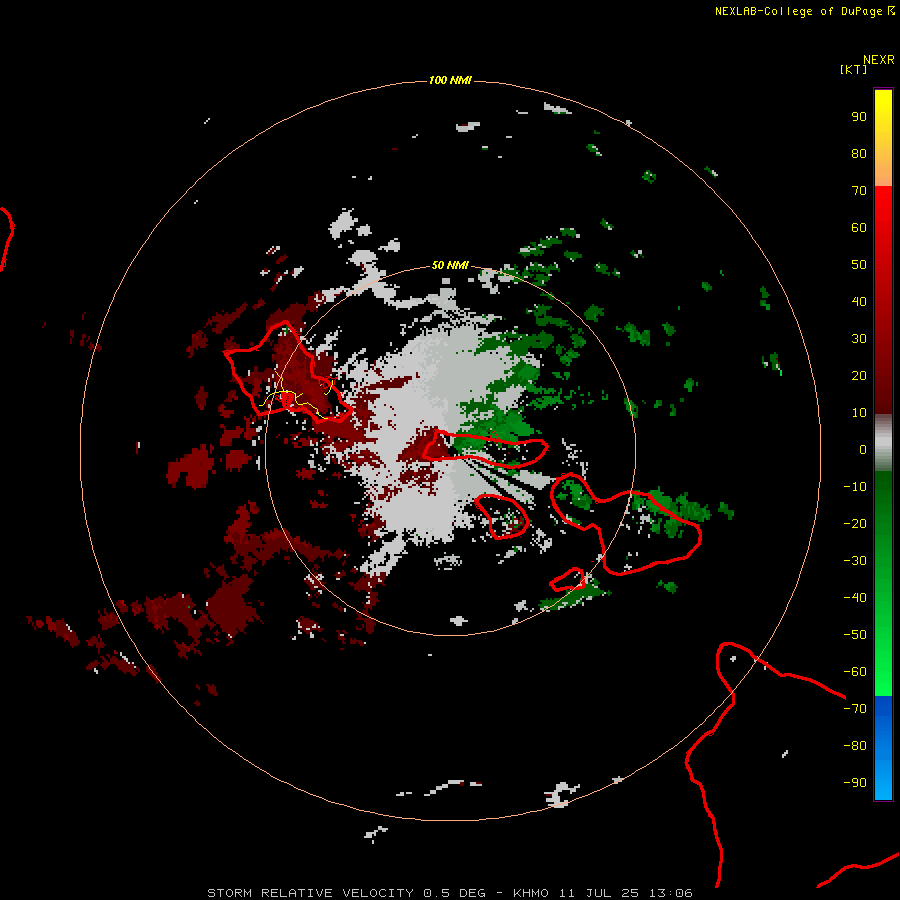This screenshot has width=900, height=900.
Task: Click the 100 NMI range ring label
Action: pyautogui.click(x=450, y=80)
